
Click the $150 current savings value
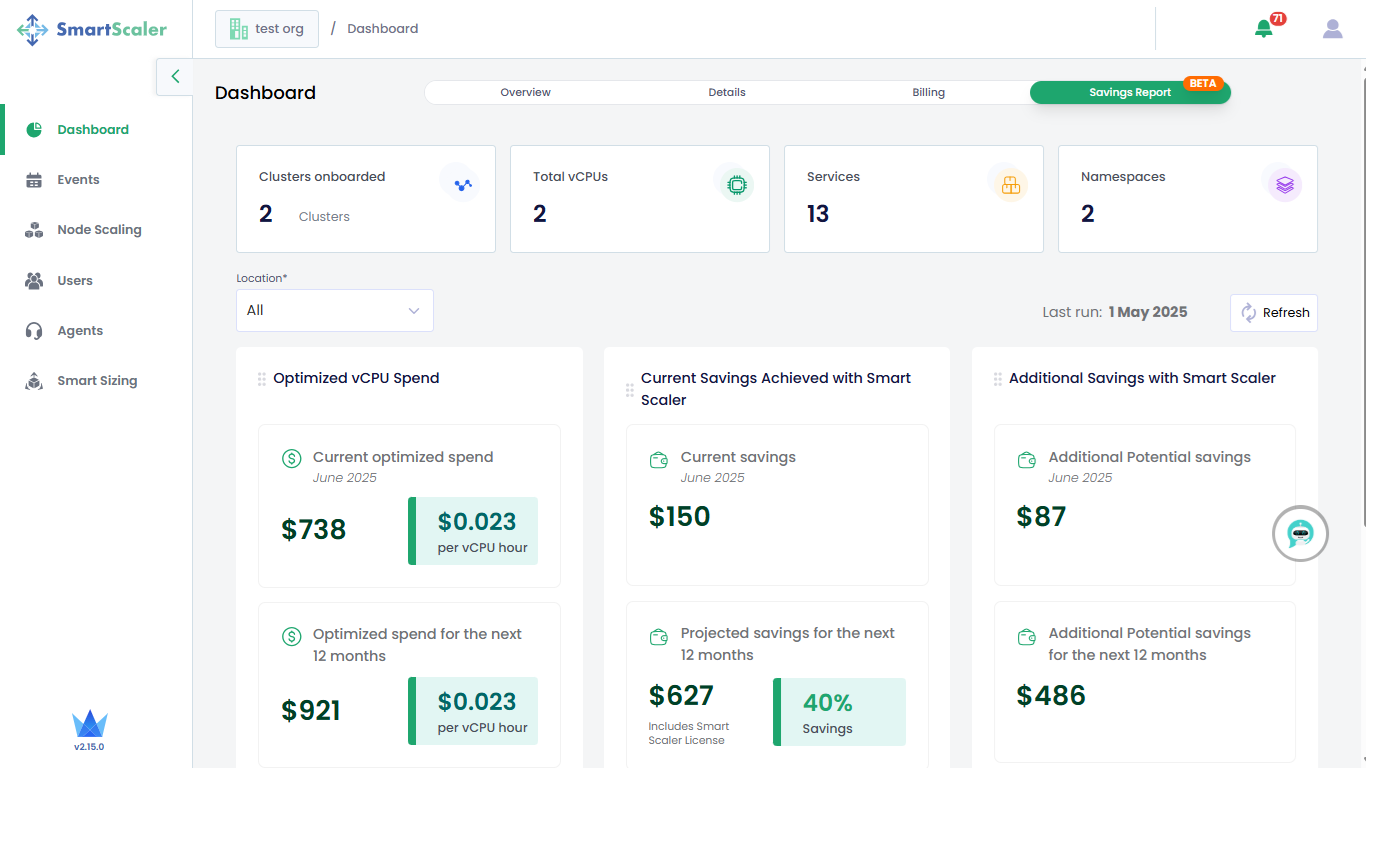tap(680, 516)
